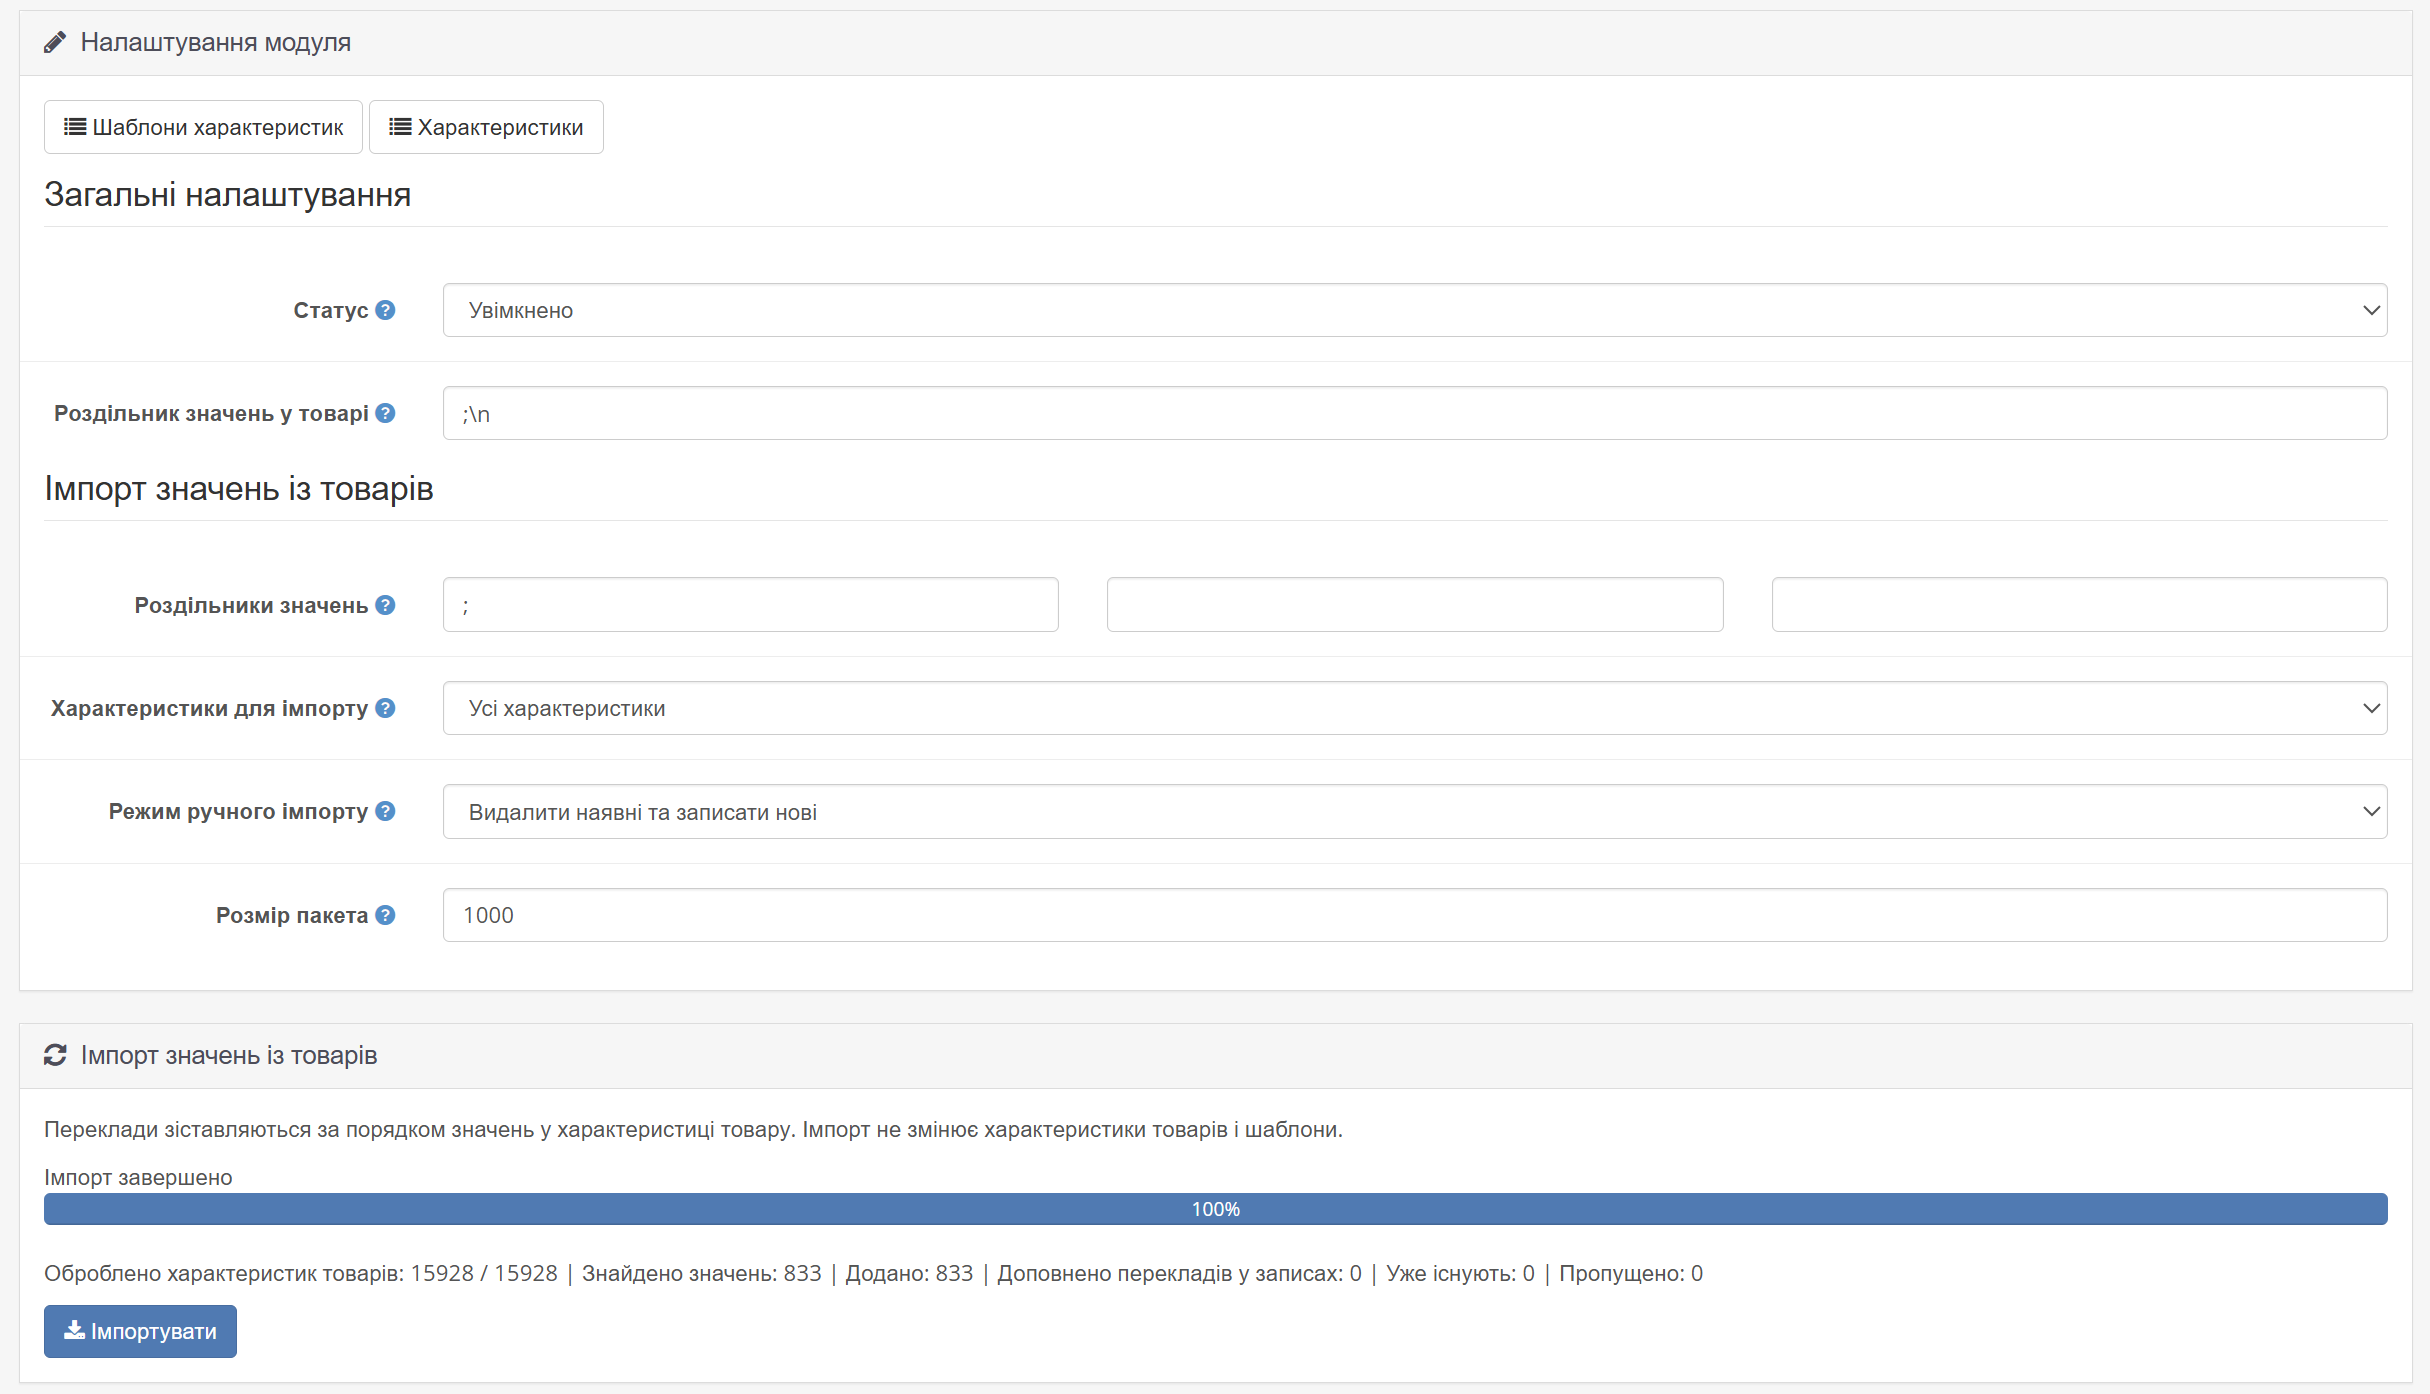Click the 100% import progress bar
This screenshot has height=1394, width=2430.
pyautogui.click(x=1215, y=1209)
